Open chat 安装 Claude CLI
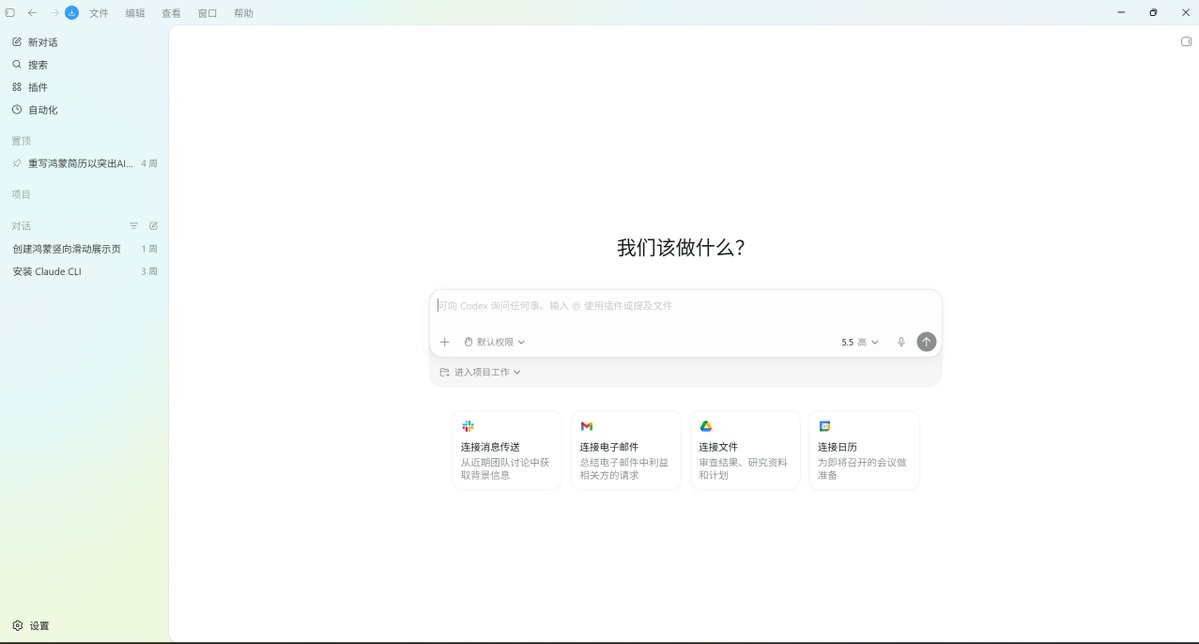Screen dimensions: 1199x644 pyautogui.click(x=84, y=272)
